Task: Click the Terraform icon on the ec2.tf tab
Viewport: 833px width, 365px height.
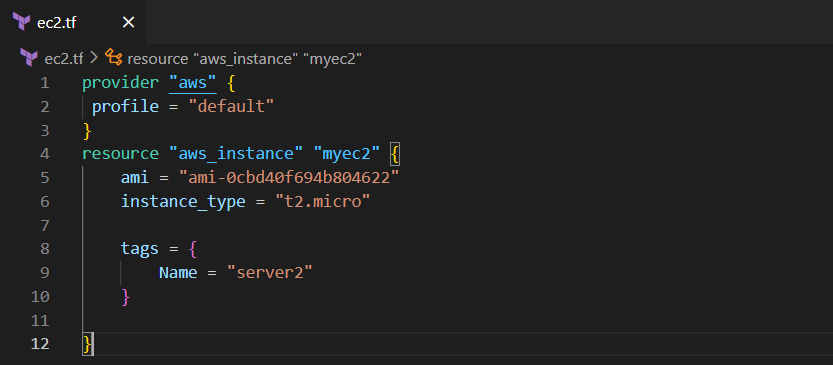Action: (x=22, y=22)
